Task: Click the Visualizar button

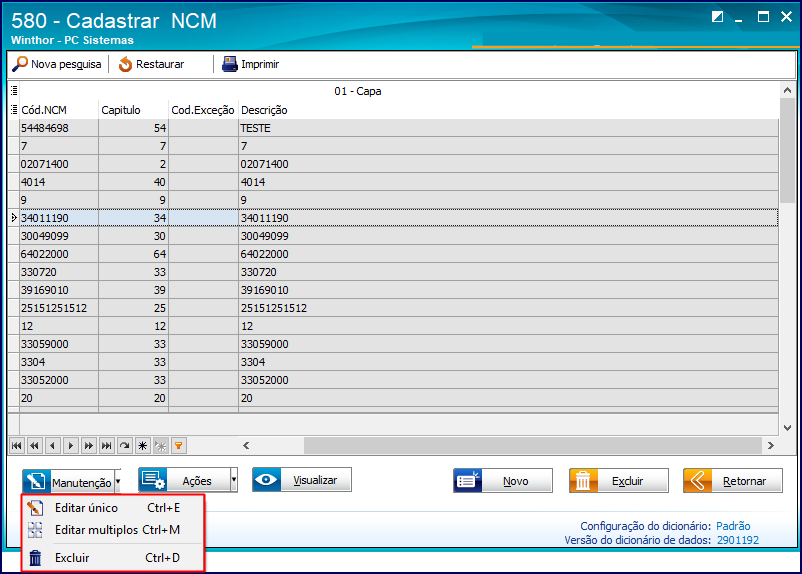Action: pos(302,480)
